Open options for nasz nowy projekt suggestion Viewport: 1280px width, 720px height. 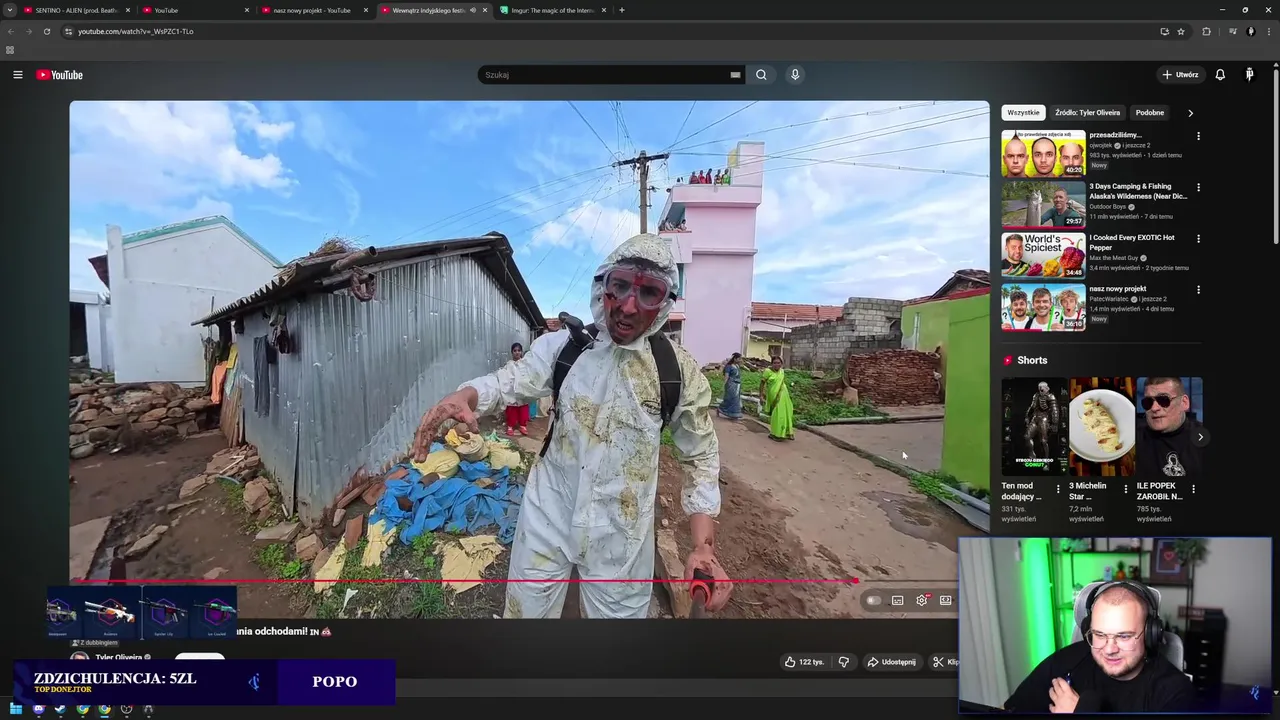point(1198,290)
